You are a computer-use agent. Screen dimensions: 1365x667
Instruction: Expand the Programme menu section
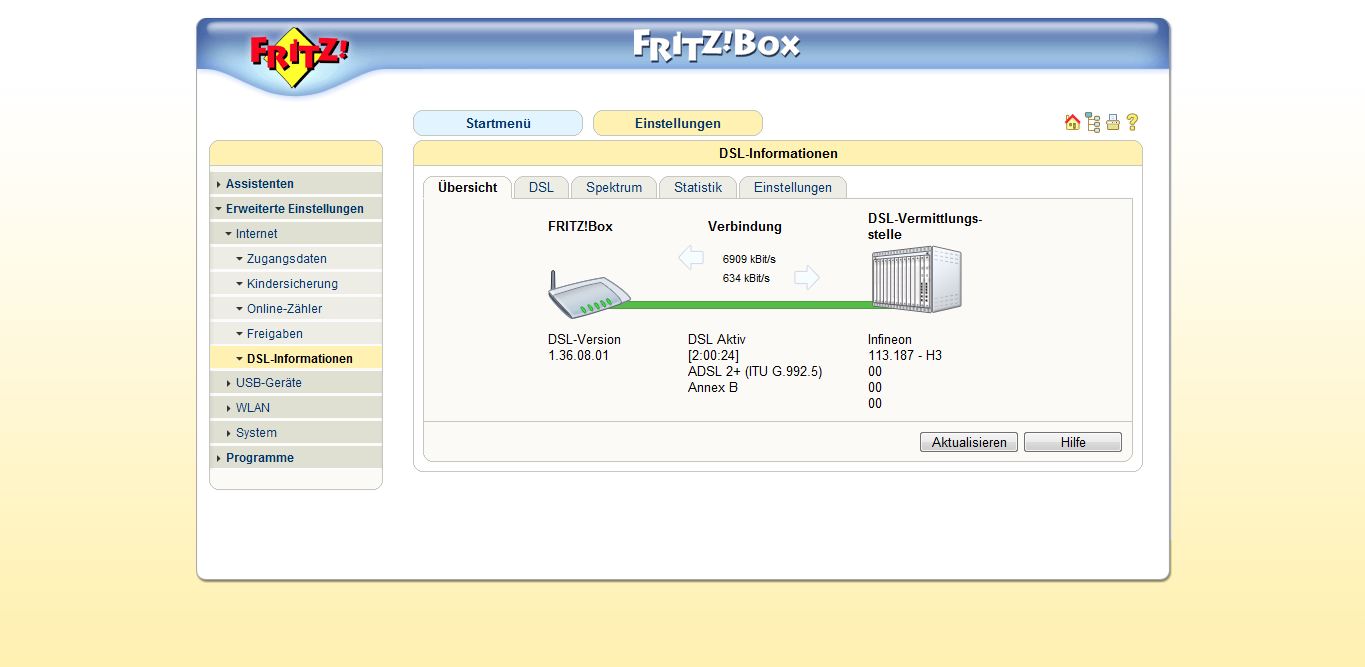click(x=296, y=458)
